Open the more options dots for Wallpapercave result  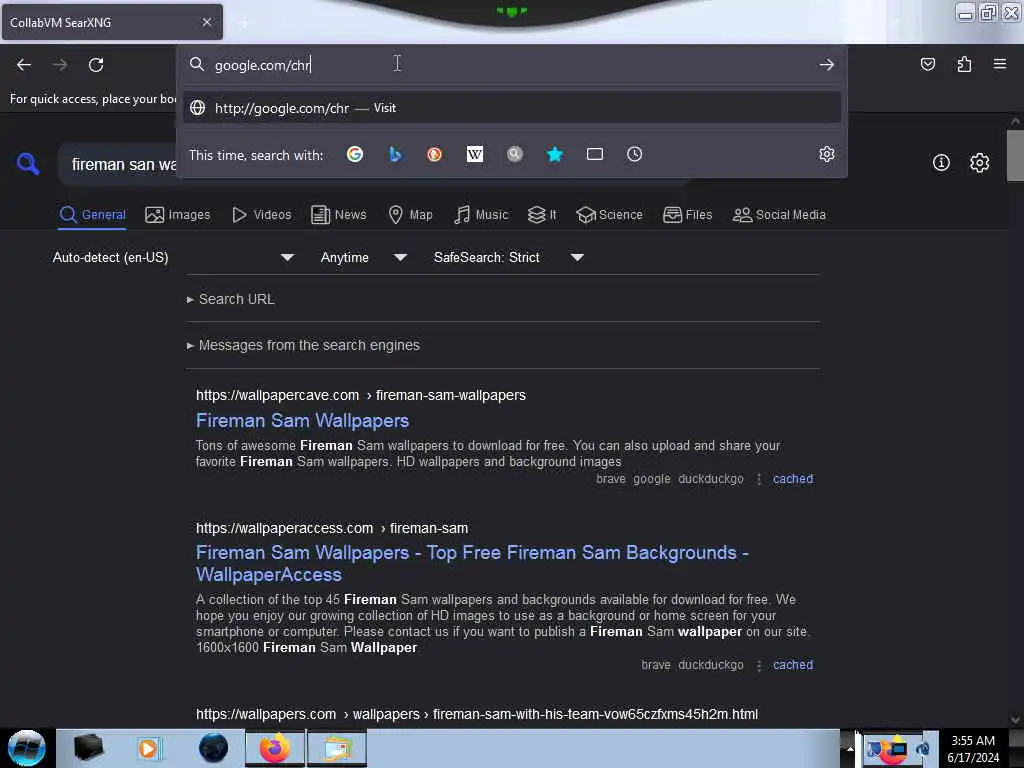(759, 479)
